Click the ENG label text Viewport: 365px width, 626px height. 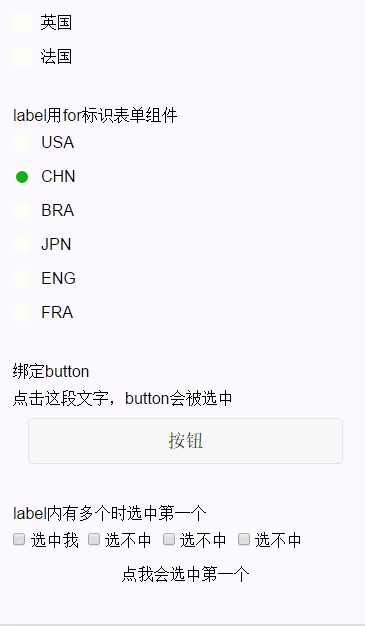click(x=58, y=278)
